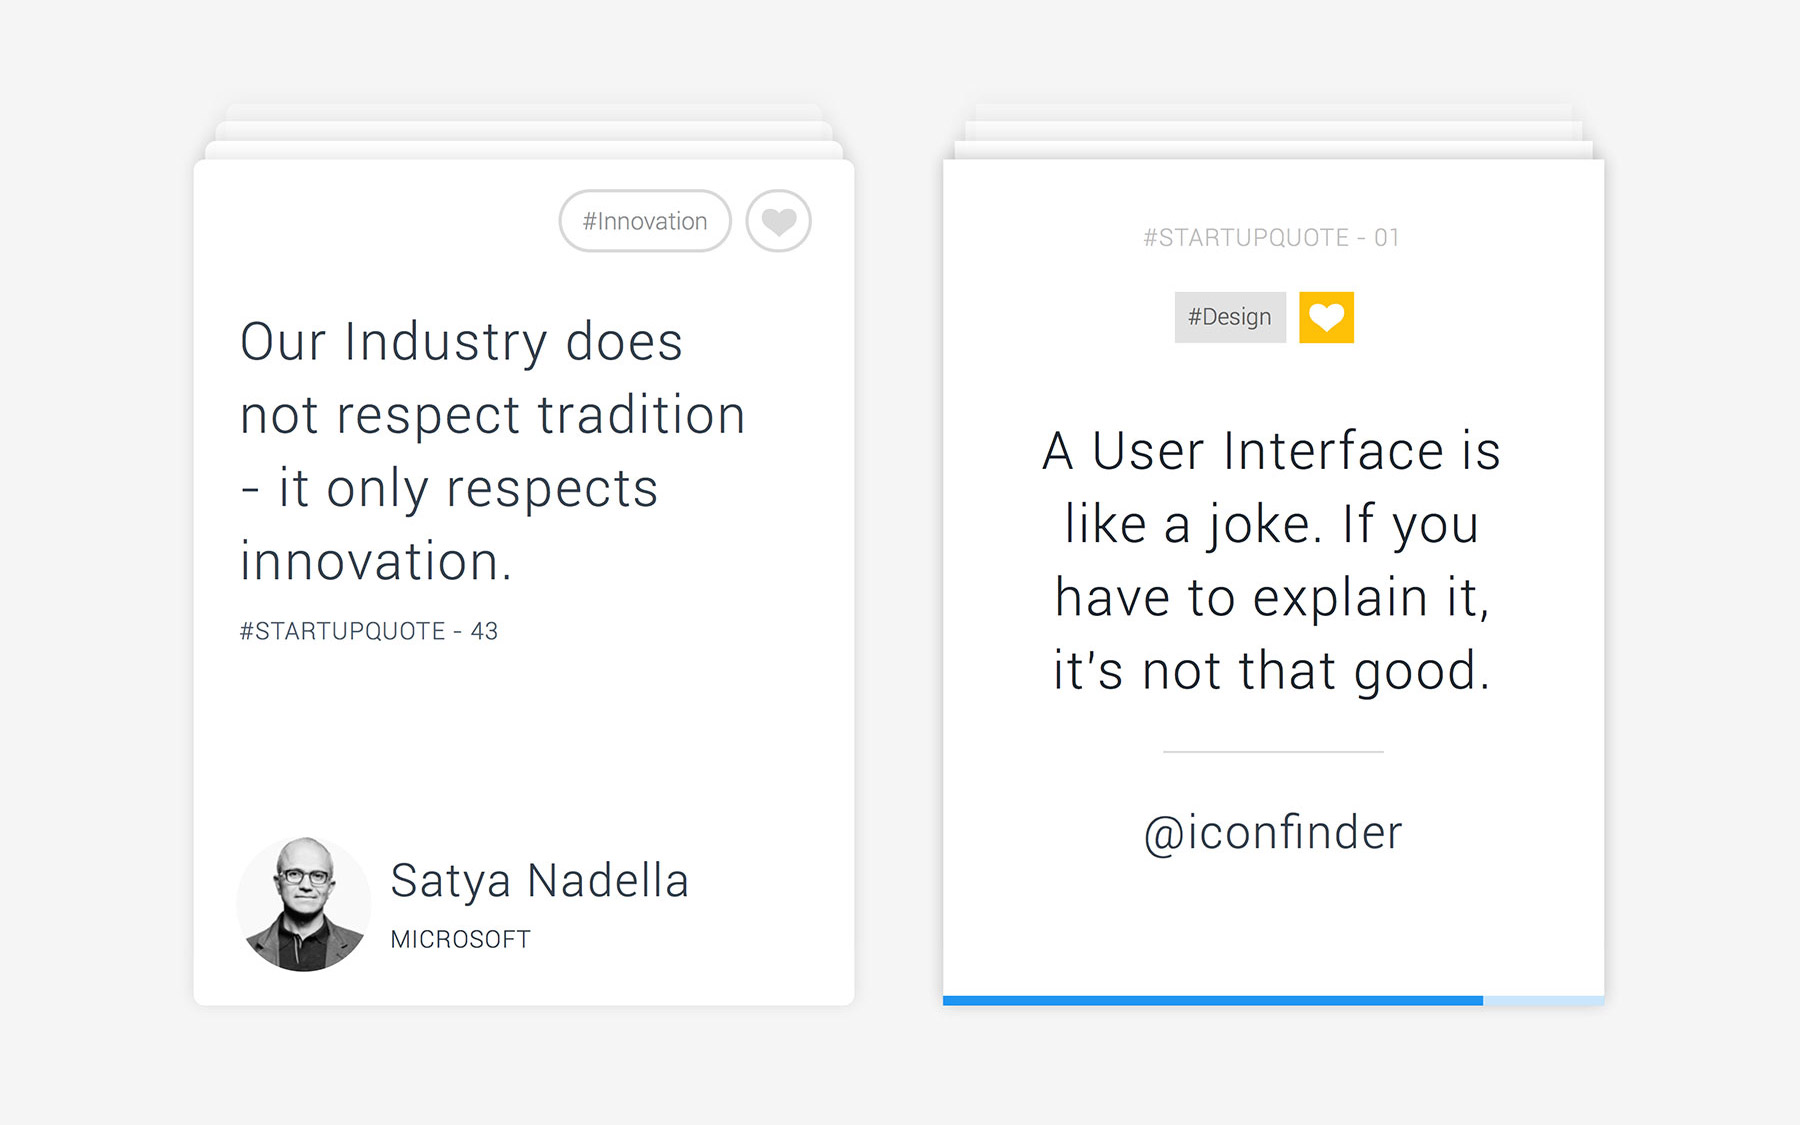Click the yellow heart on the #Design card
The height and width of the screenshot is (1125, 1800).
pyautogui.click(x=1325, y=317)
